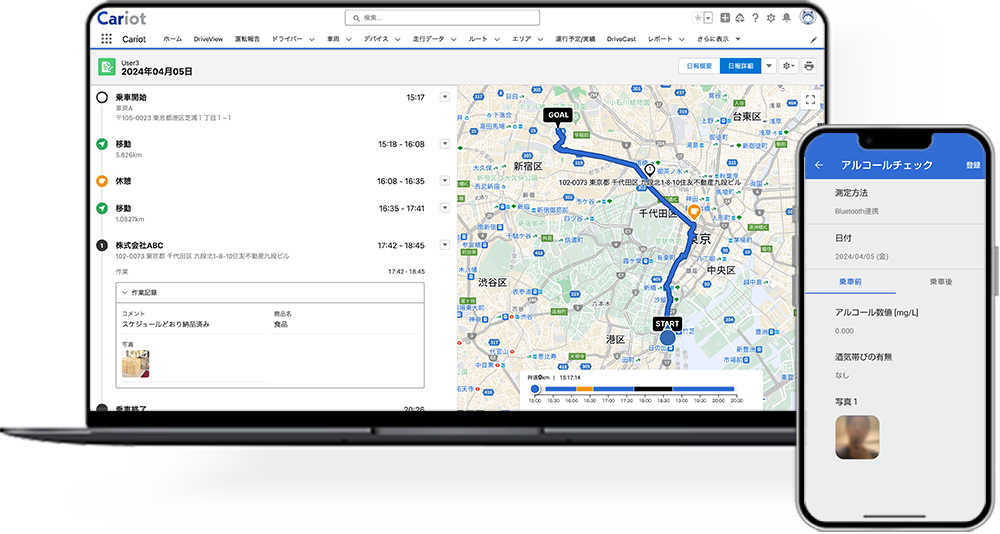Open the app launcher grid icon

[x=107, y=39]
